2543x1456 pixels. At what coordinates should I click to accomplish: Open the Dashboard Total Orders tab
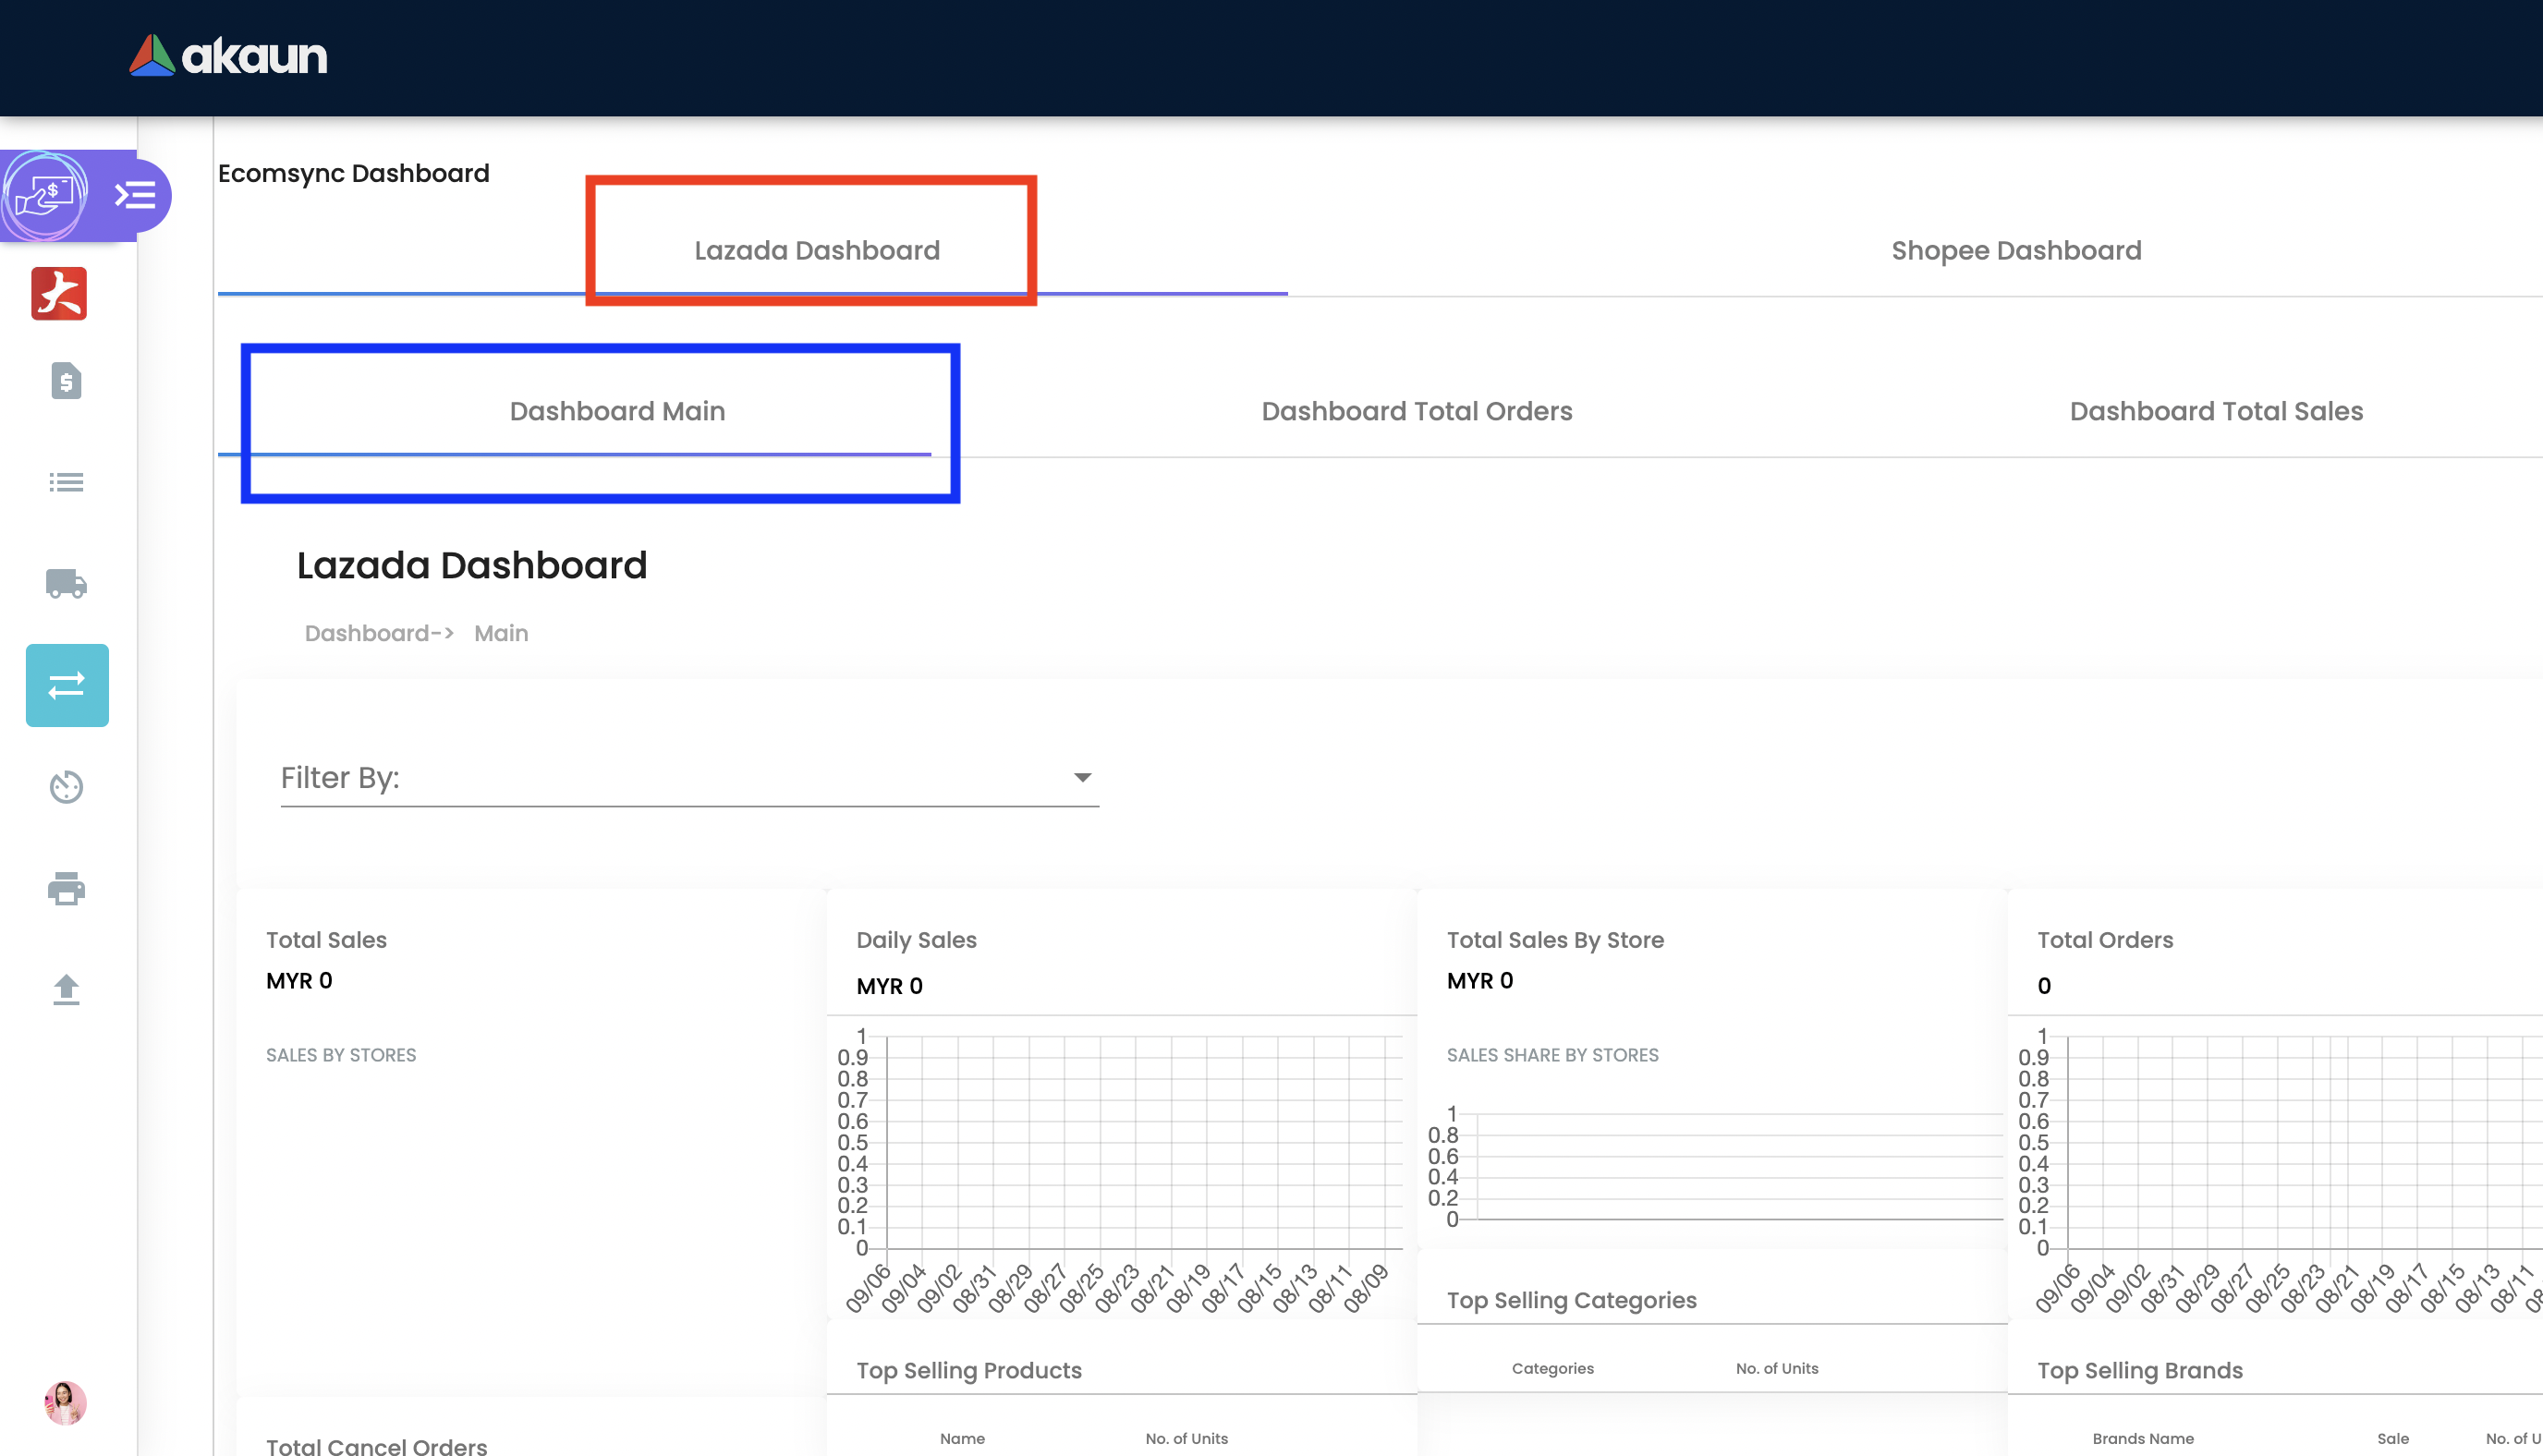coord(1416,411)
